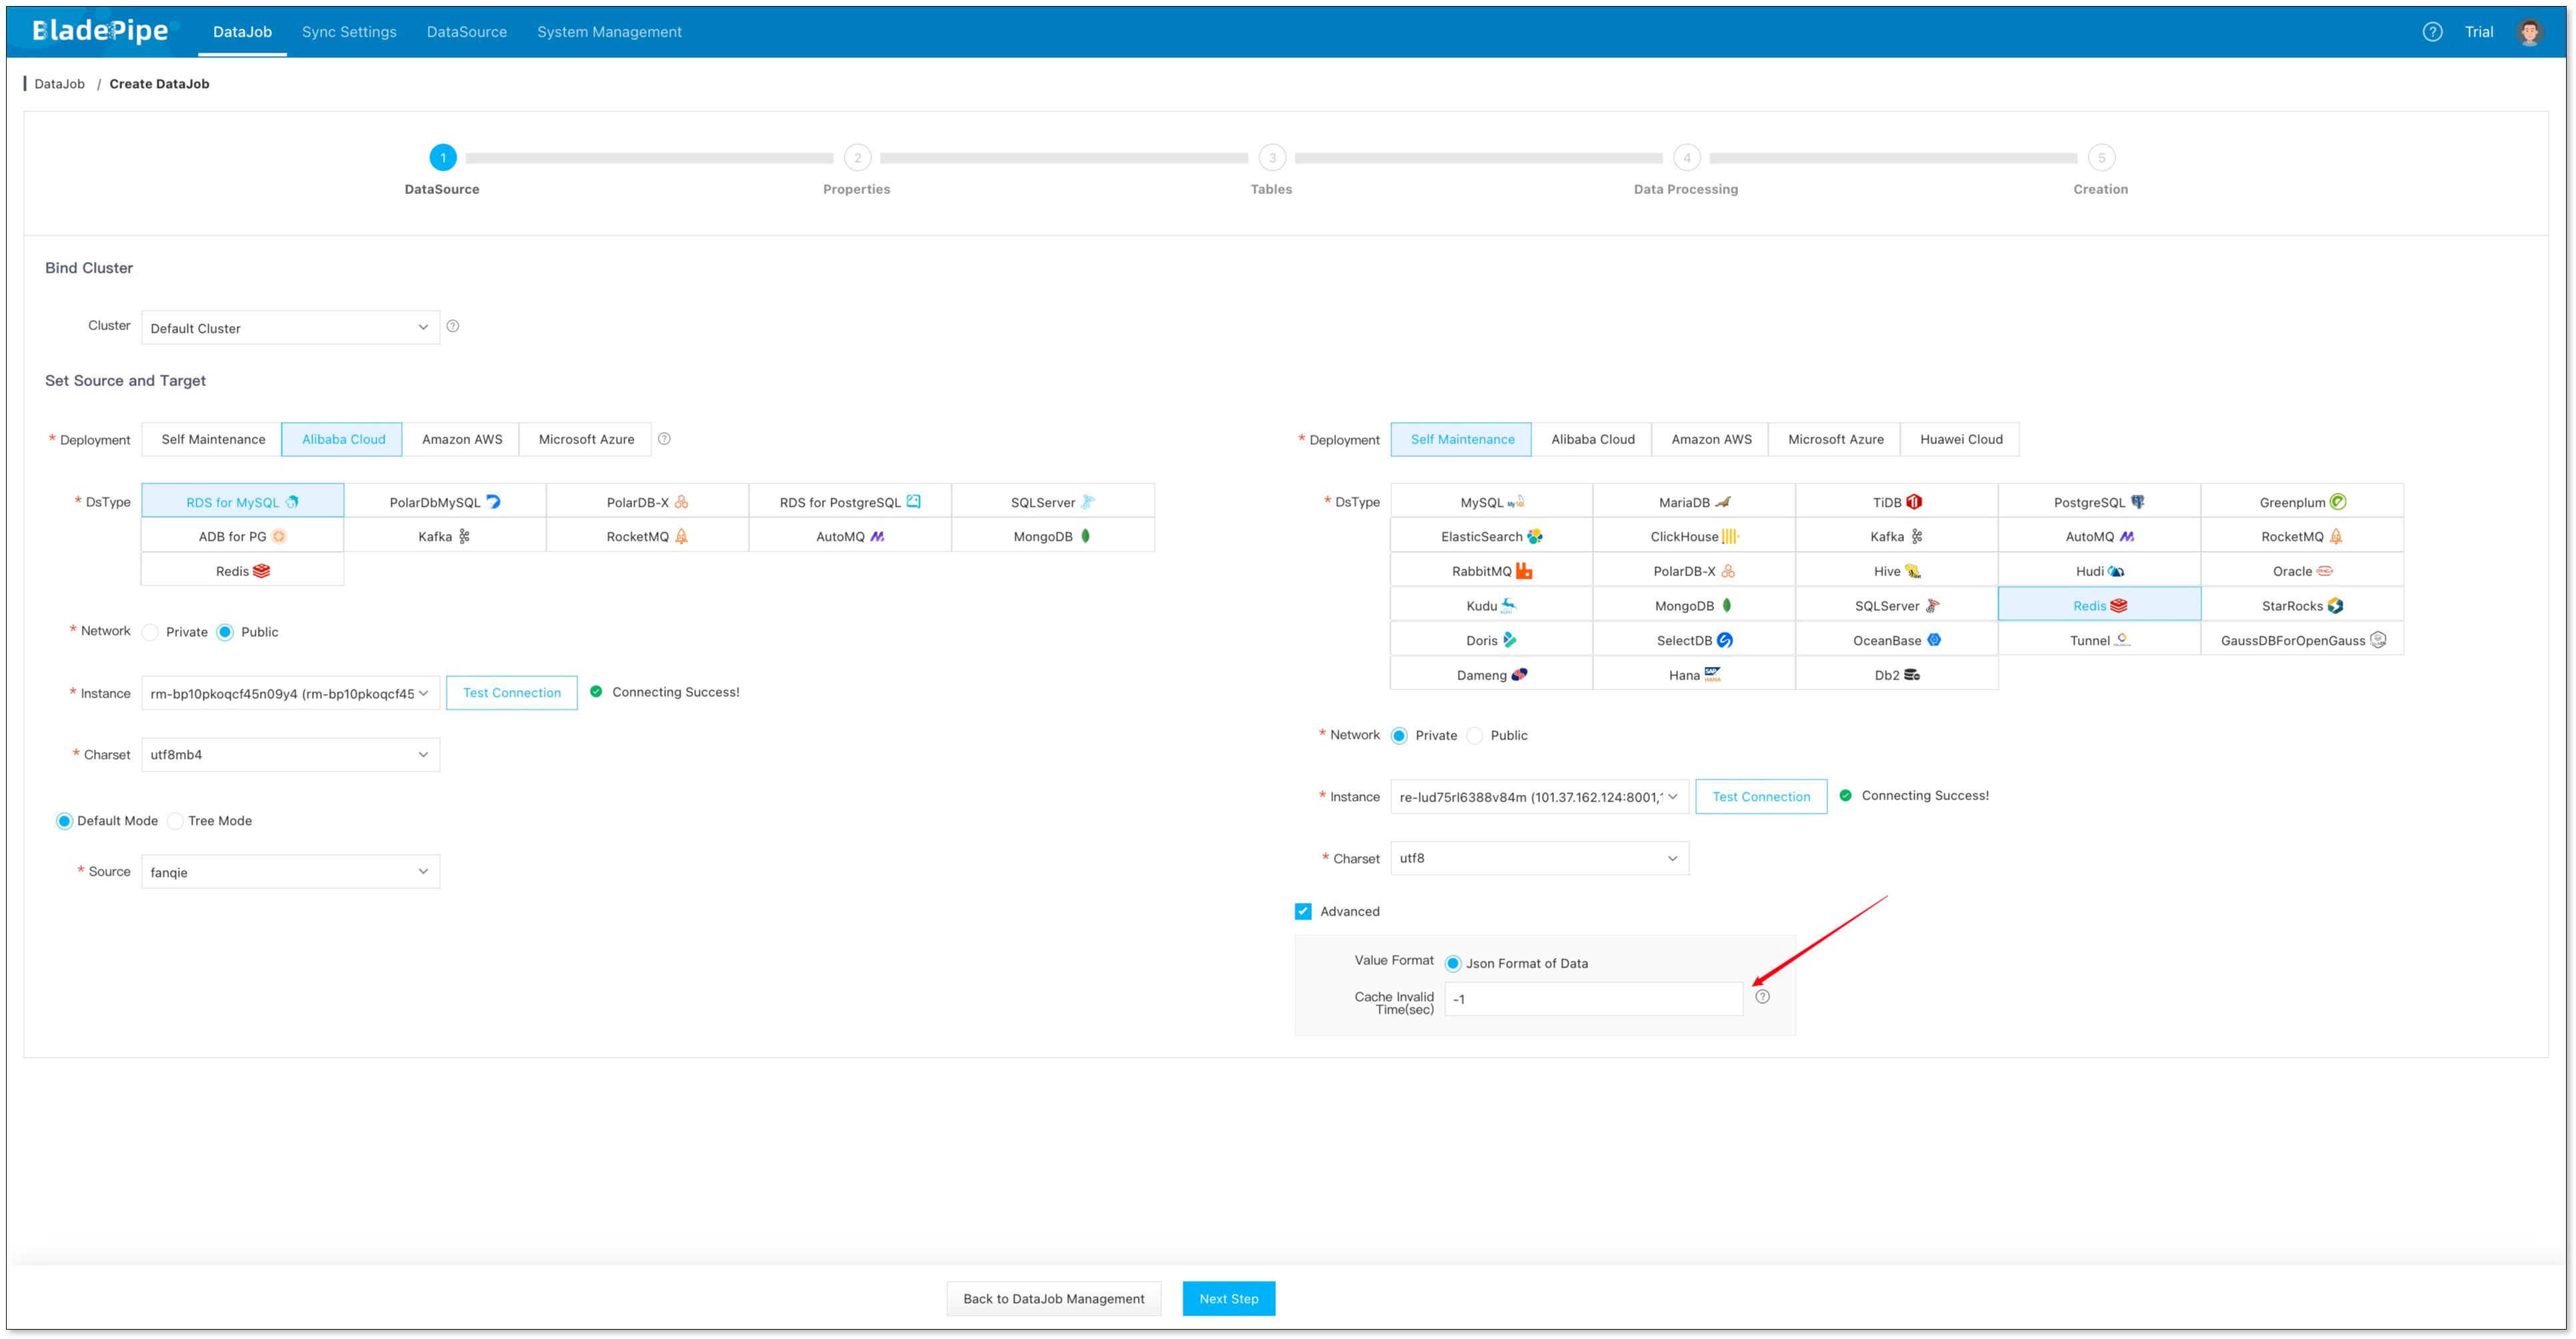Open the System Management tab
This screenshot has height=1339, width=2576.
609,32
